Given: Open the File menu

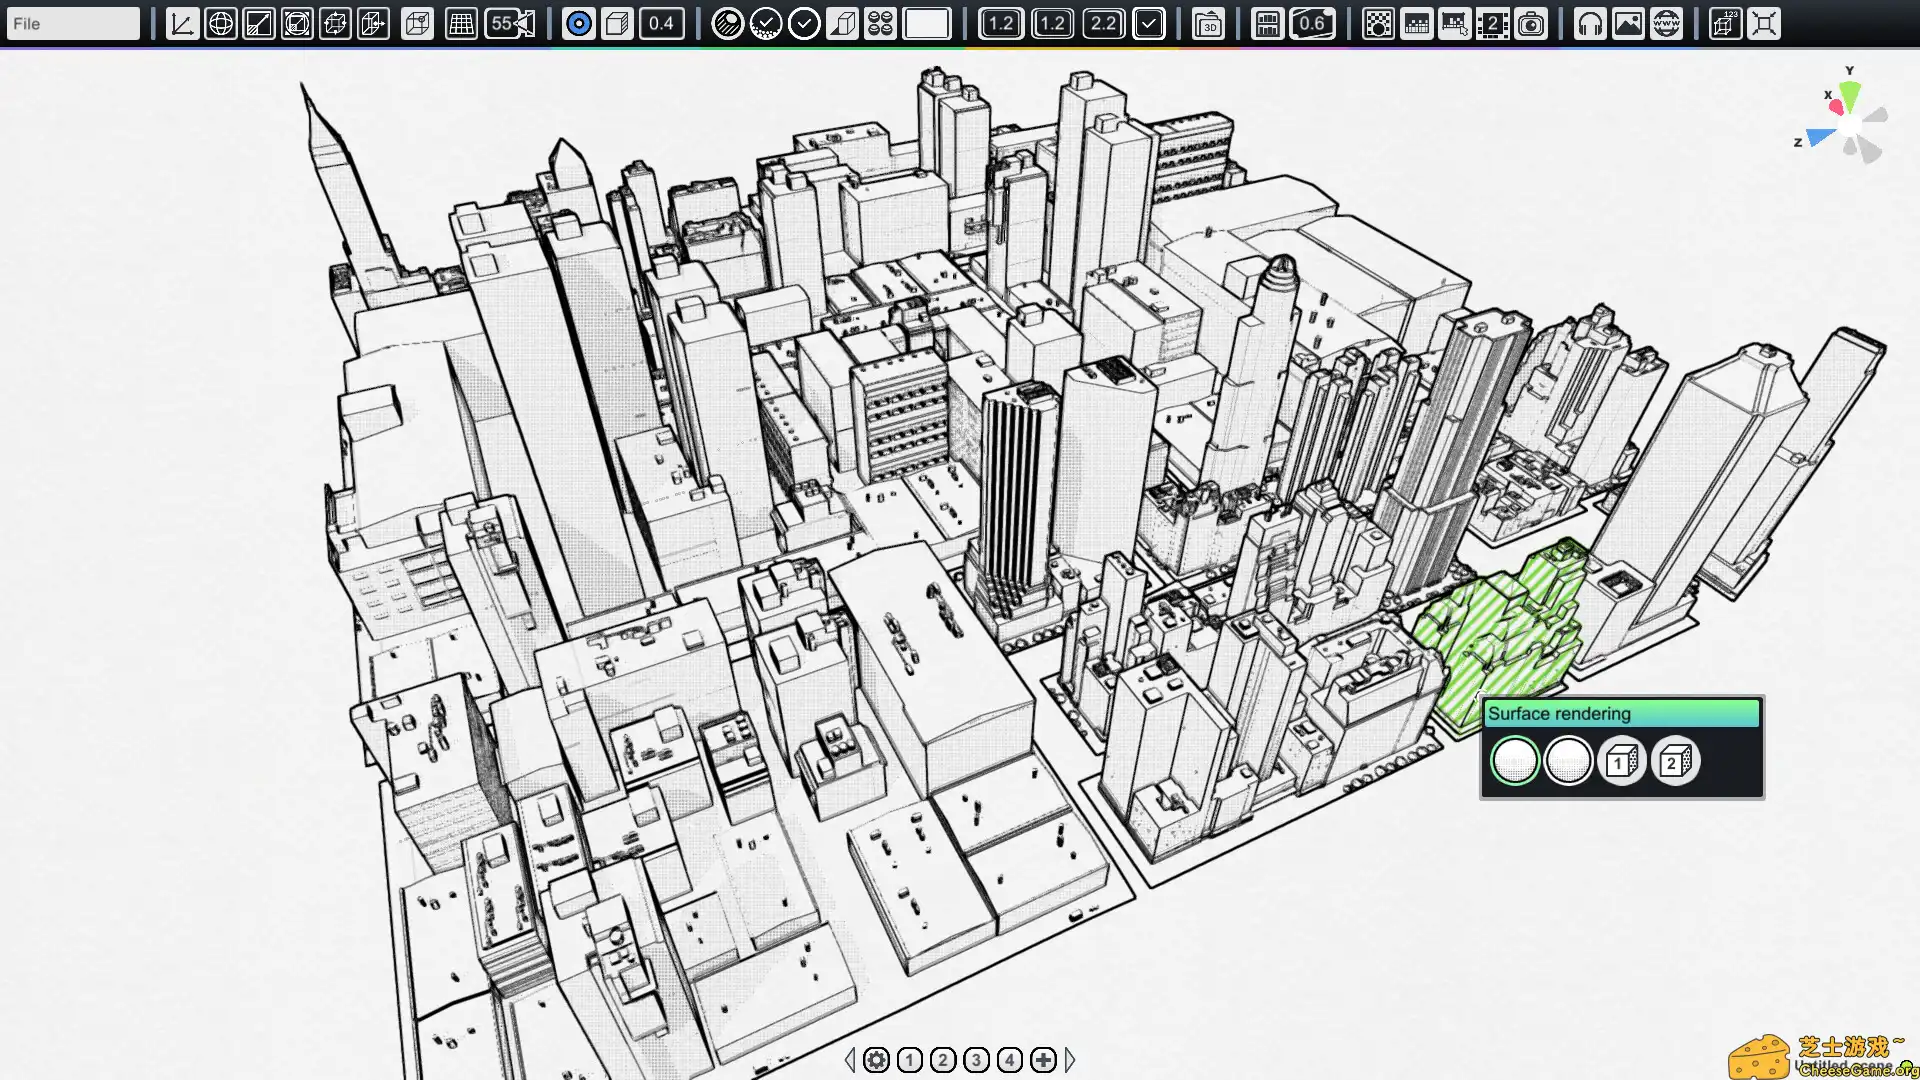Looking at the screenshot, I should coord(72,23).
